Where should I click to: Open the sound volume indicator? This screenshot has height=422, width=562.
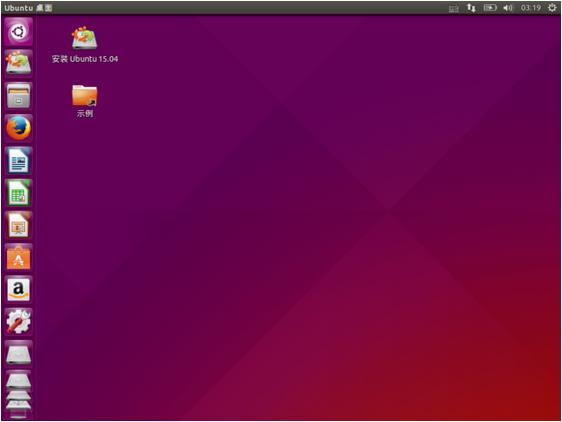pos(508,8)
